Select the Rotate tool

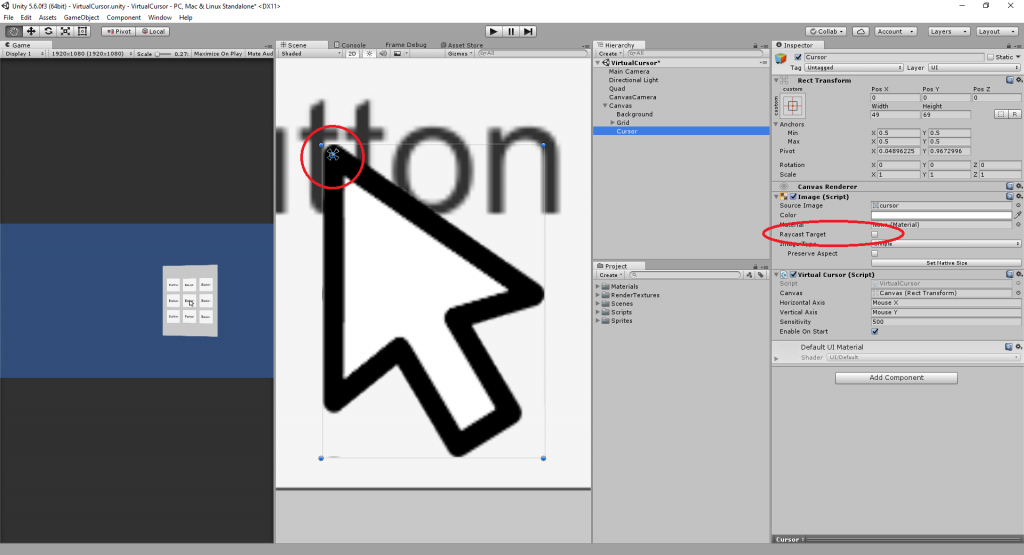pyautogui.click(x=48, y=31)
